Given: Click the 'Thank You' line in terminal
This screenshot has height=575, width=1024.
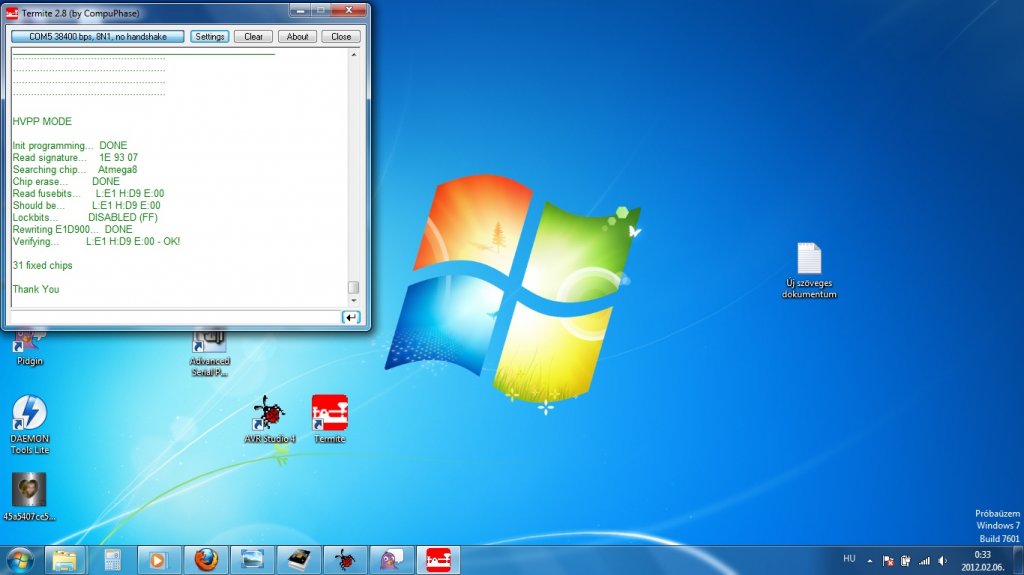Looking at the screenshot, I should tap(36, 289).
